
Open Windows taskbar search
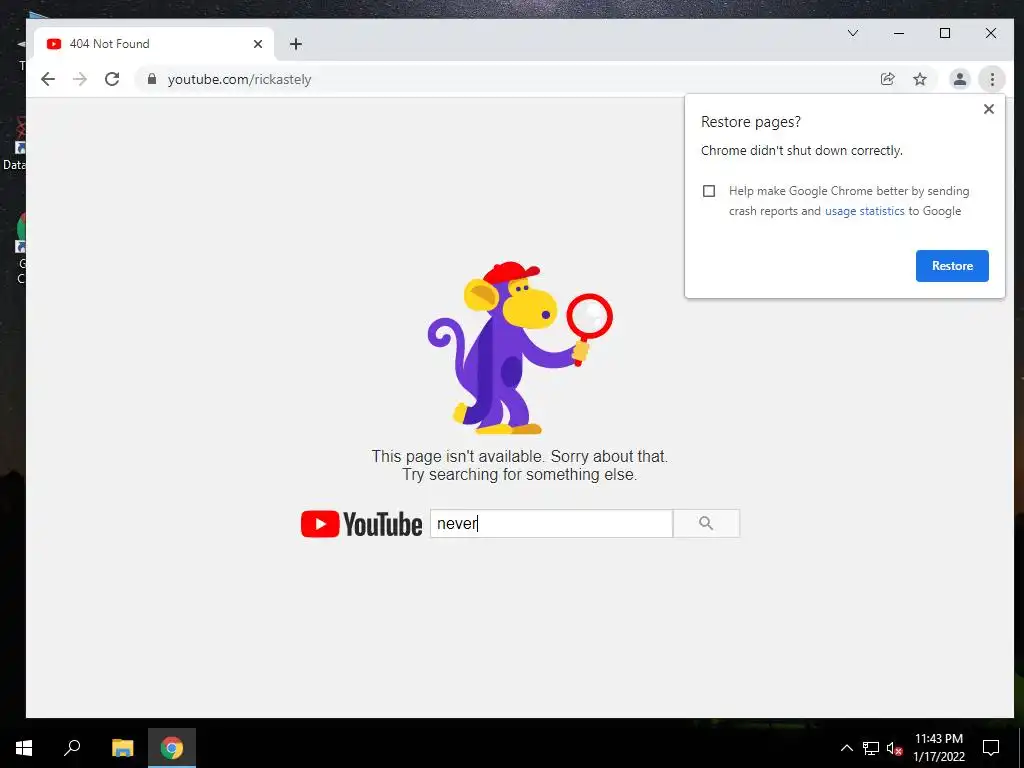click(72, 748)
